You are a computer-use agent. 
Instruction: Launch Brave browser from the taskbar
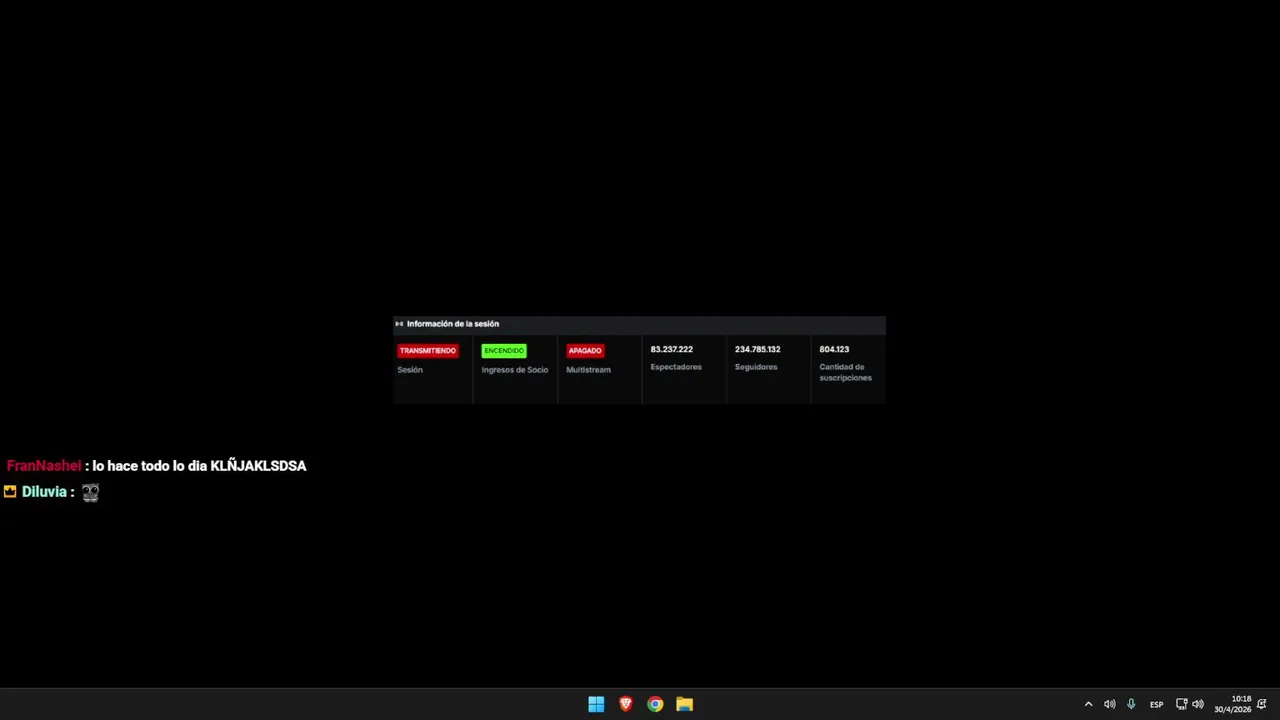[x=626, y=704]
